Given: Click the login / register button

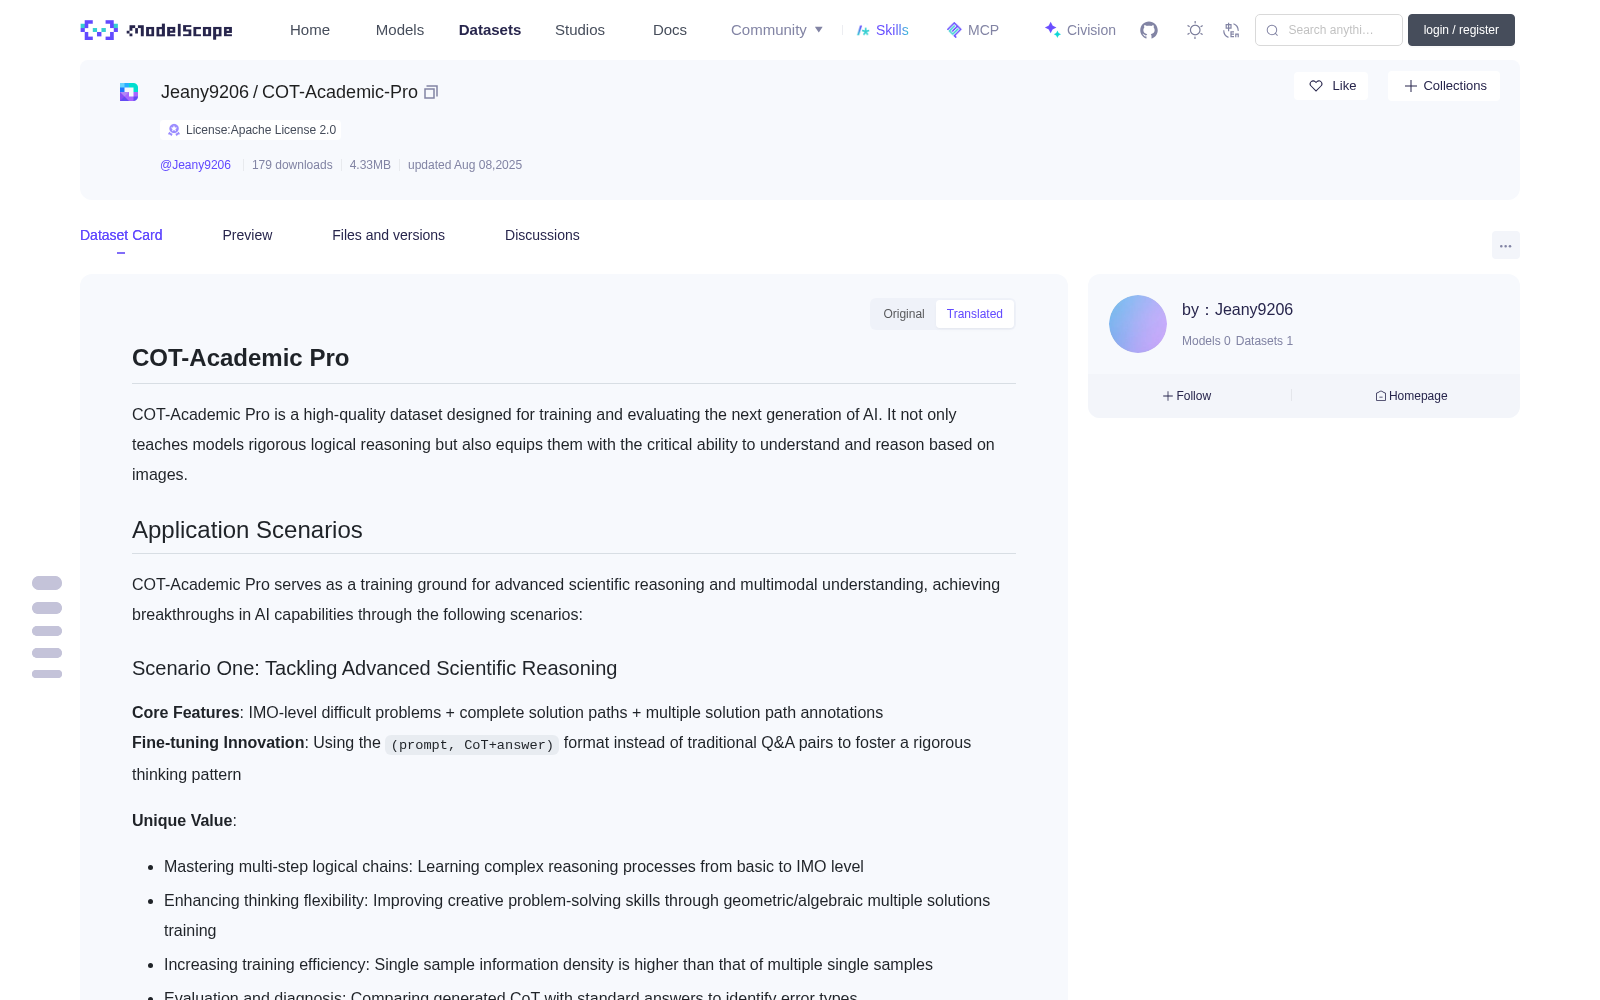Looking at the screenshot, I should (1461, 30).
